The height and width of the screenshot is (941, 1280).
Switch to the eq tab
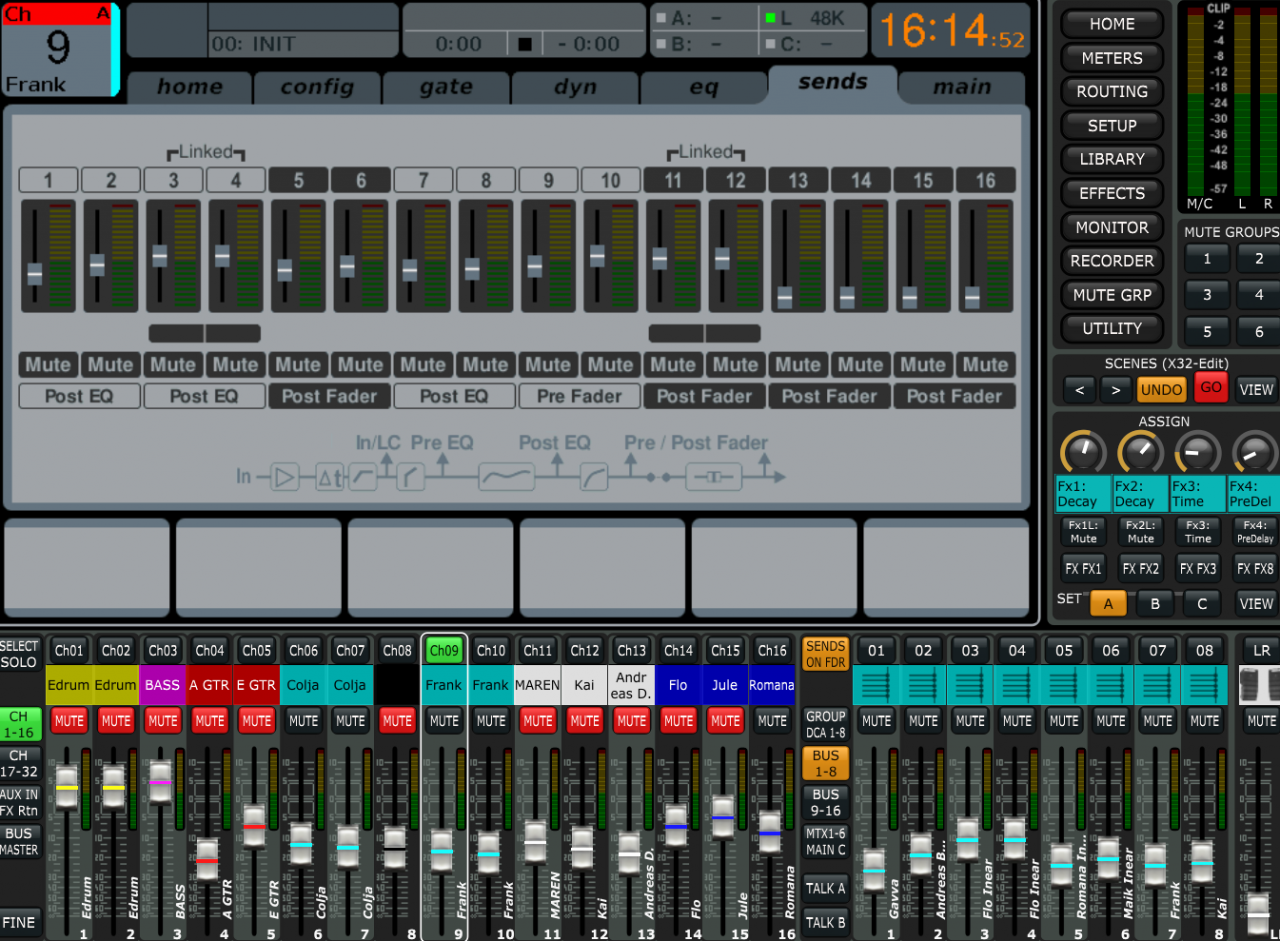pos(703,88)
